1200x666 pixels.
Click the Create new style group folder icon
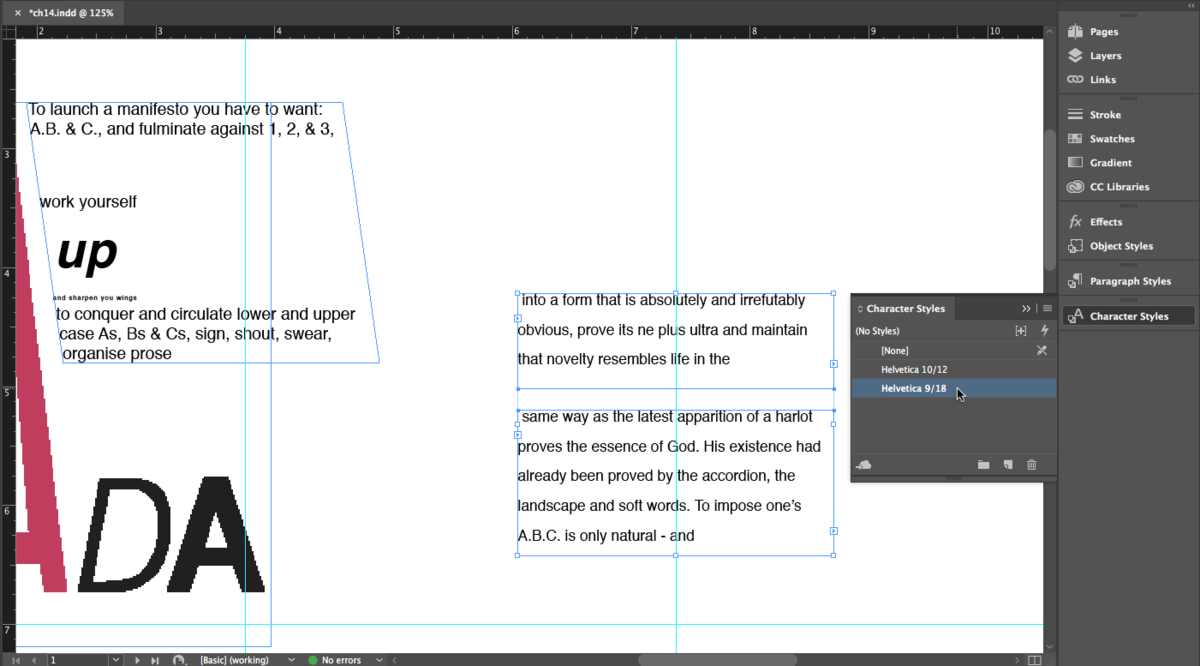click(983, 465)
